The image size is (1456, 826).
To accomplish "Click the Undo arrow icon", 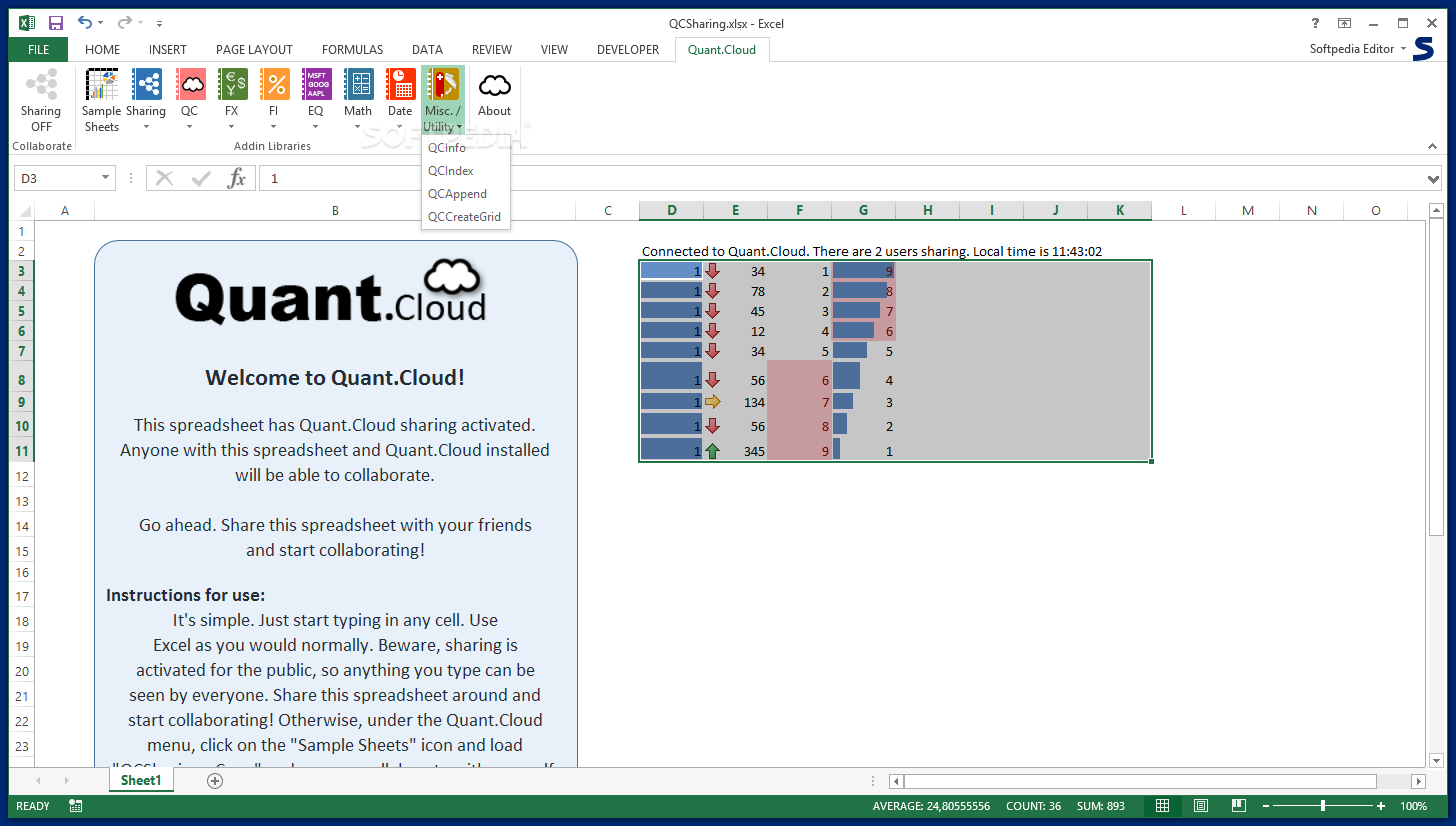I will click(86, 22).
